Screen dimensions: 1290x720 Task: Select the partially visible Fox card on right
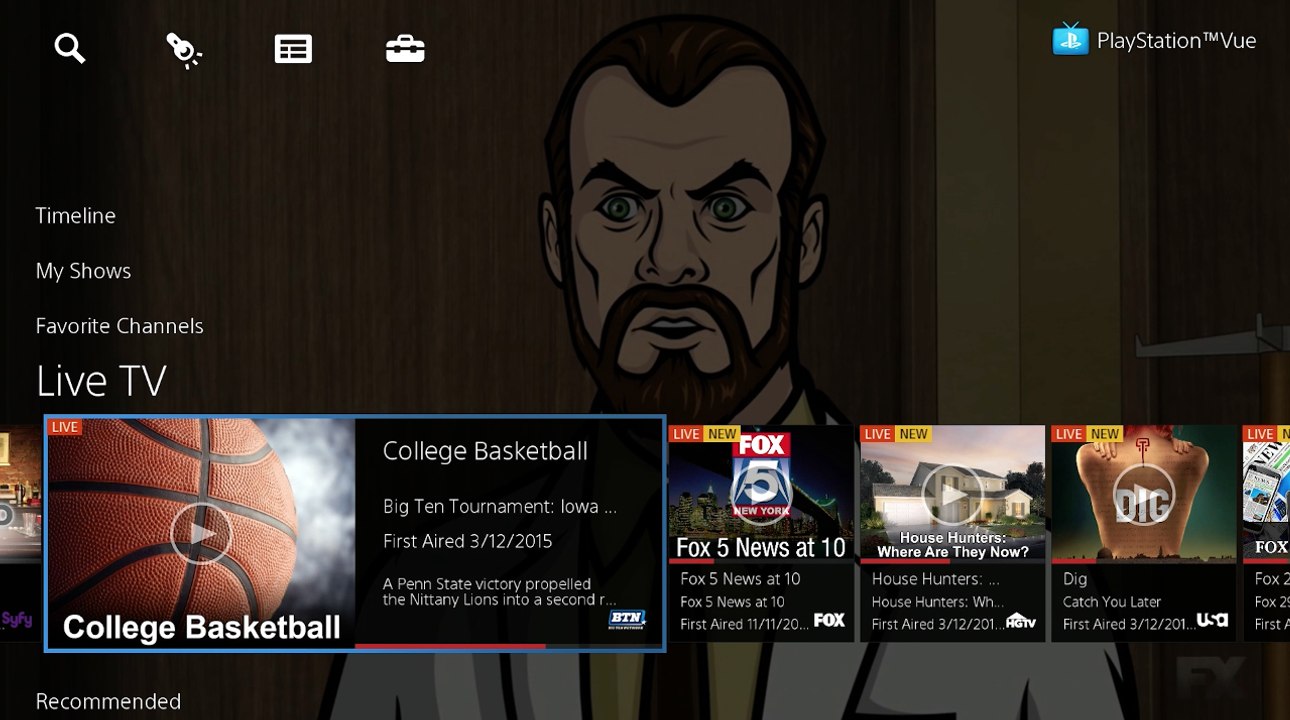tap(1266, 533)
